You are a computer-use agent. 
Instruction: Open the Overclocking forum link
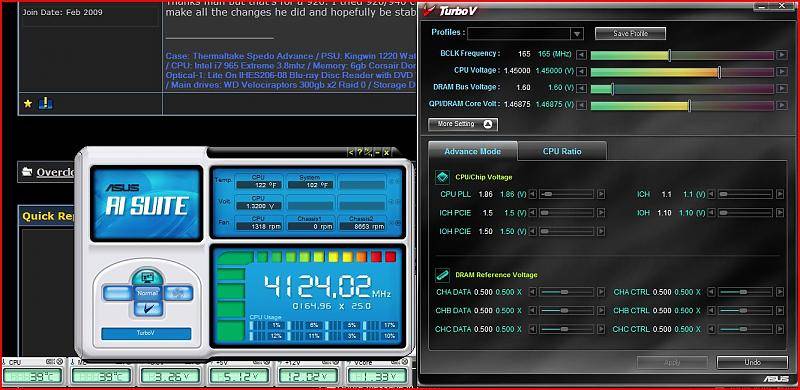point(56,172)
